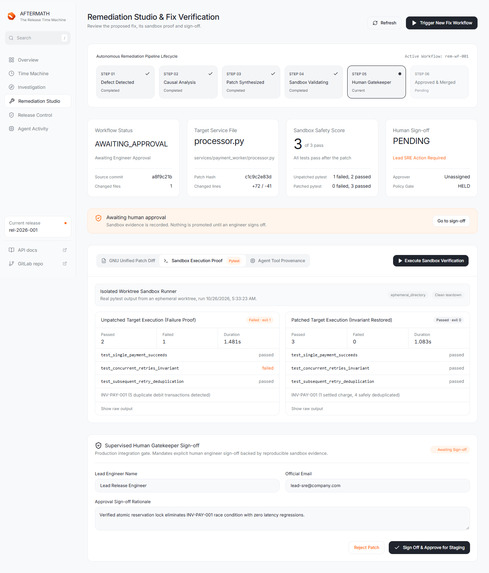Screen dimensions: 489x573
Task: Open the GitLab repo link
Action: click(38, 263)
